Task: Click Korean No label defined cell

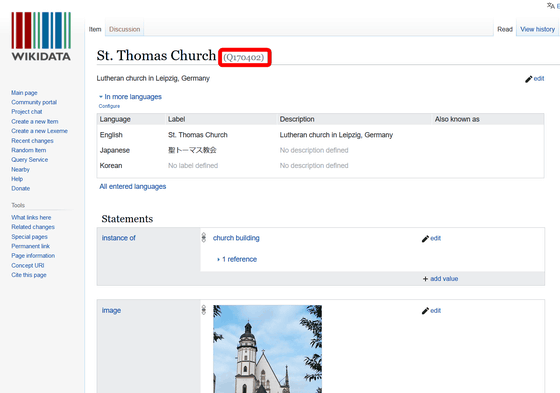Action: click(193, 166)
